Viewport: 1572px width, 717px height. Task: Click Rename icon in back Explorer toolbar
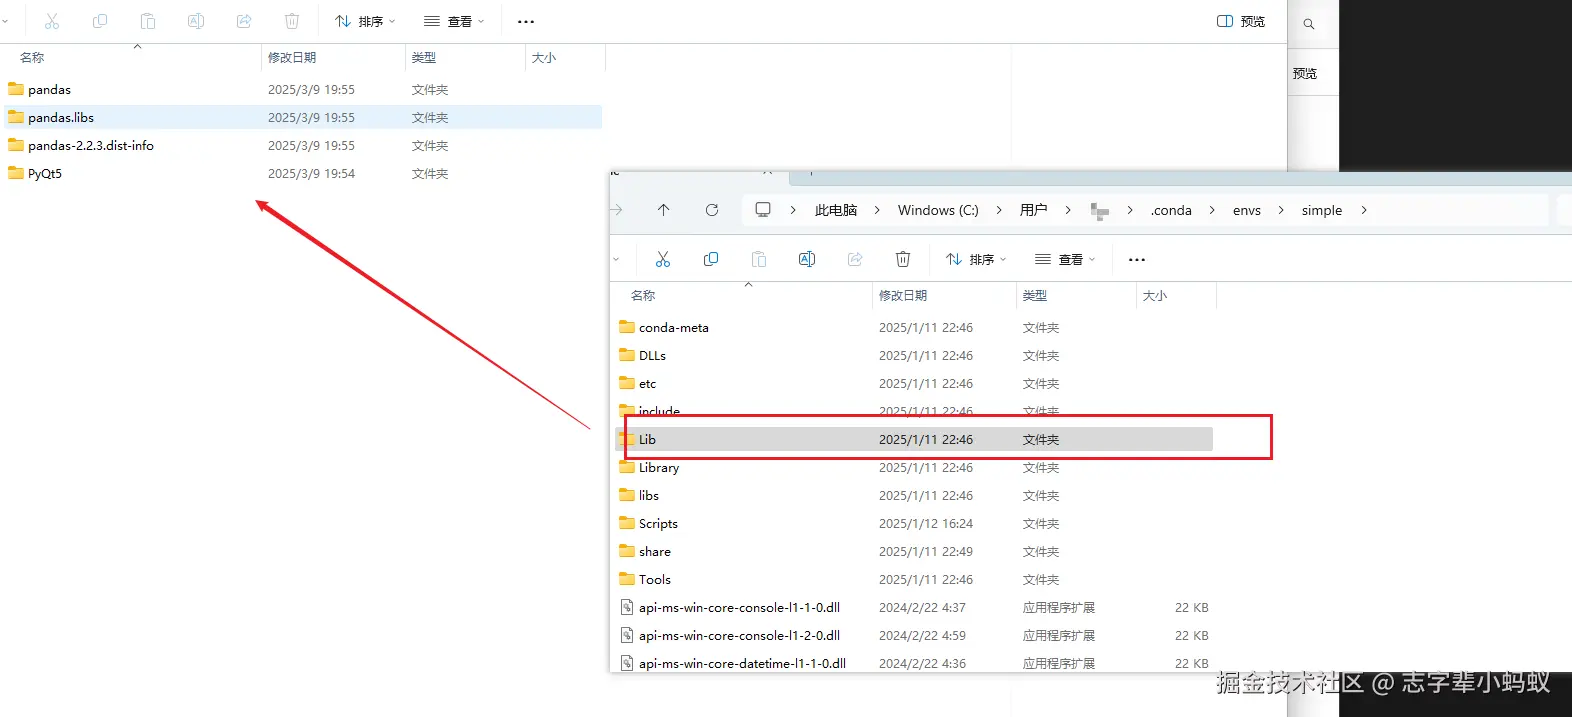point(196,21)
